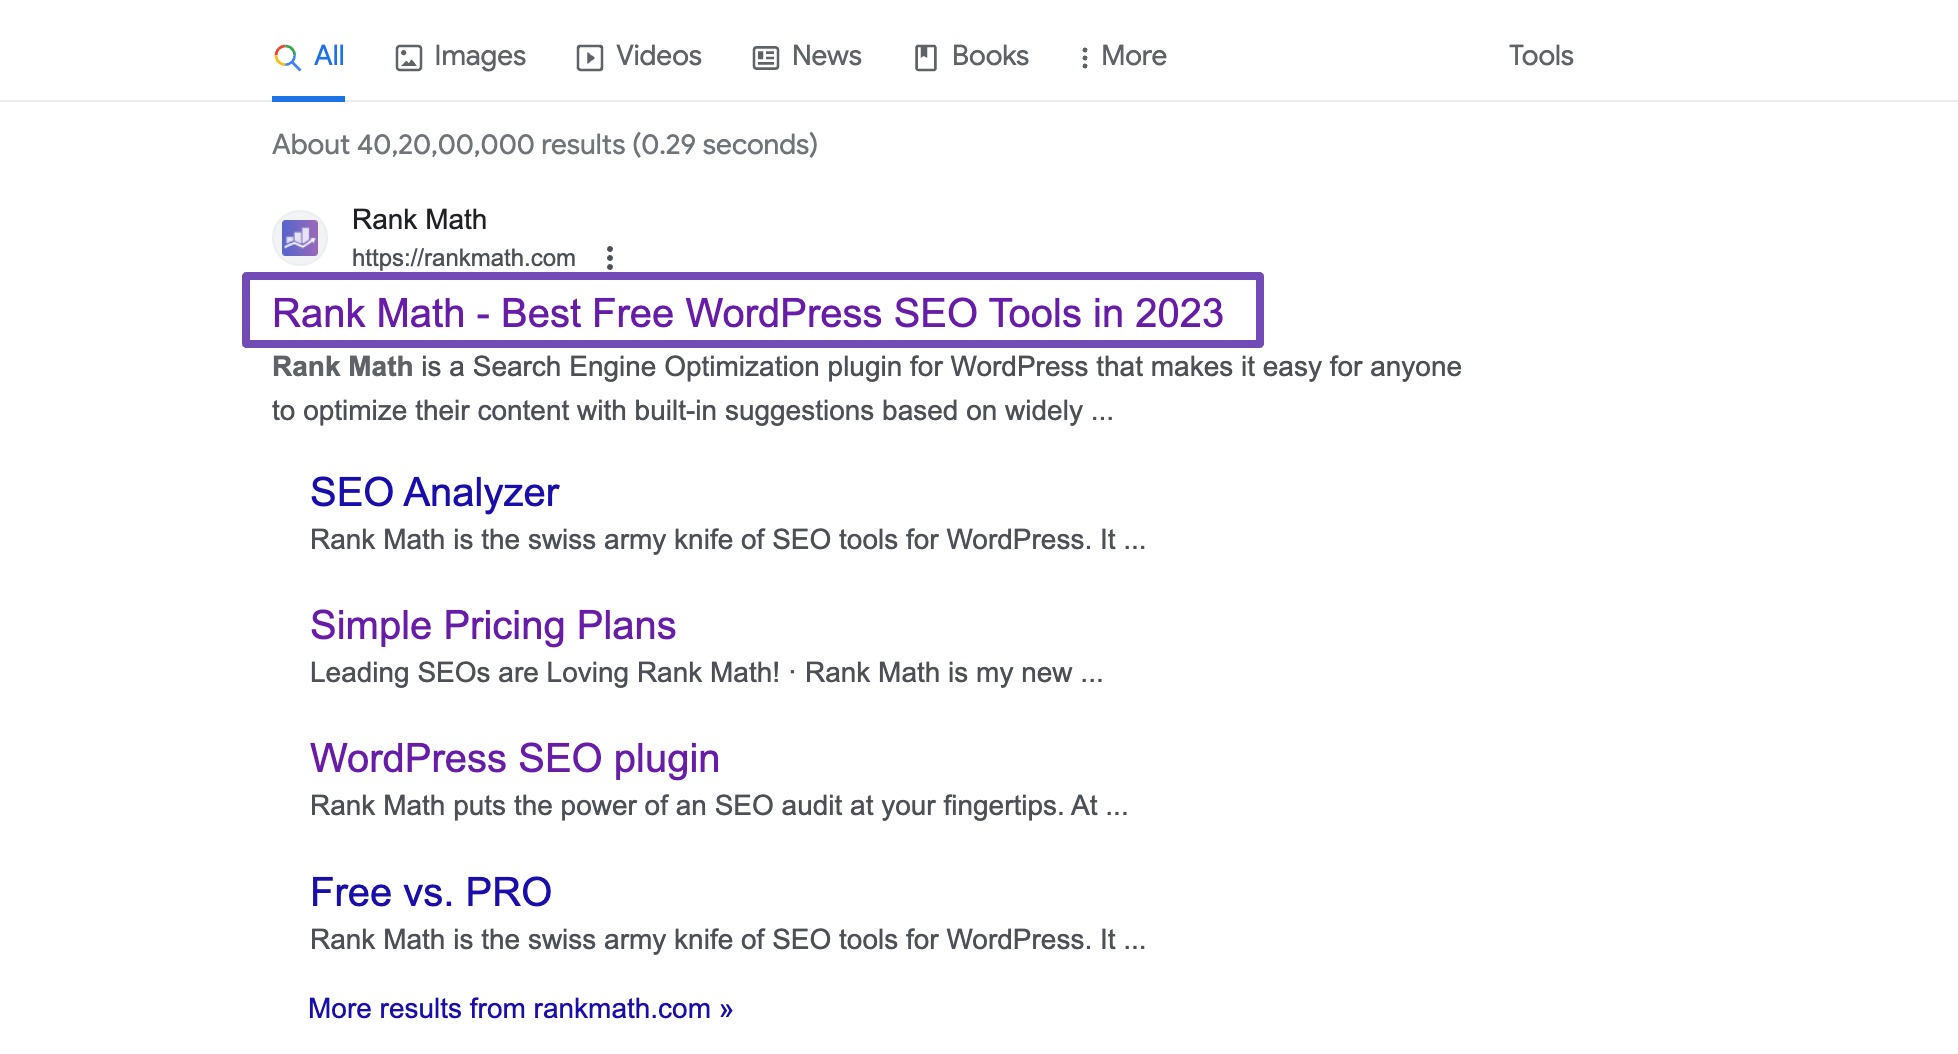Open the SEO Analyzer sitelink

435,492
